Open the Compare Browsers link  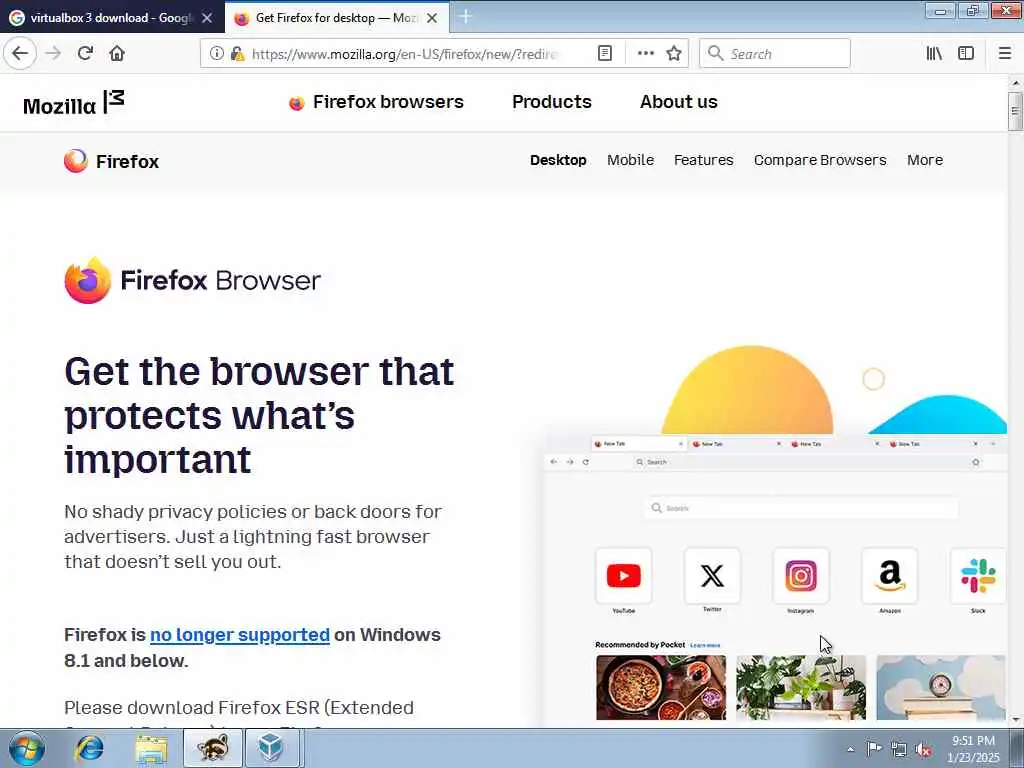click(x=820, y=160)
